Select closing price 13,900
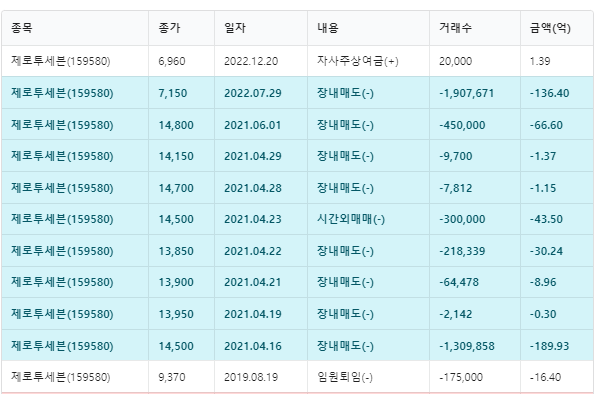The height and width of the screenshot is (394, 599). tap(176, 282)
